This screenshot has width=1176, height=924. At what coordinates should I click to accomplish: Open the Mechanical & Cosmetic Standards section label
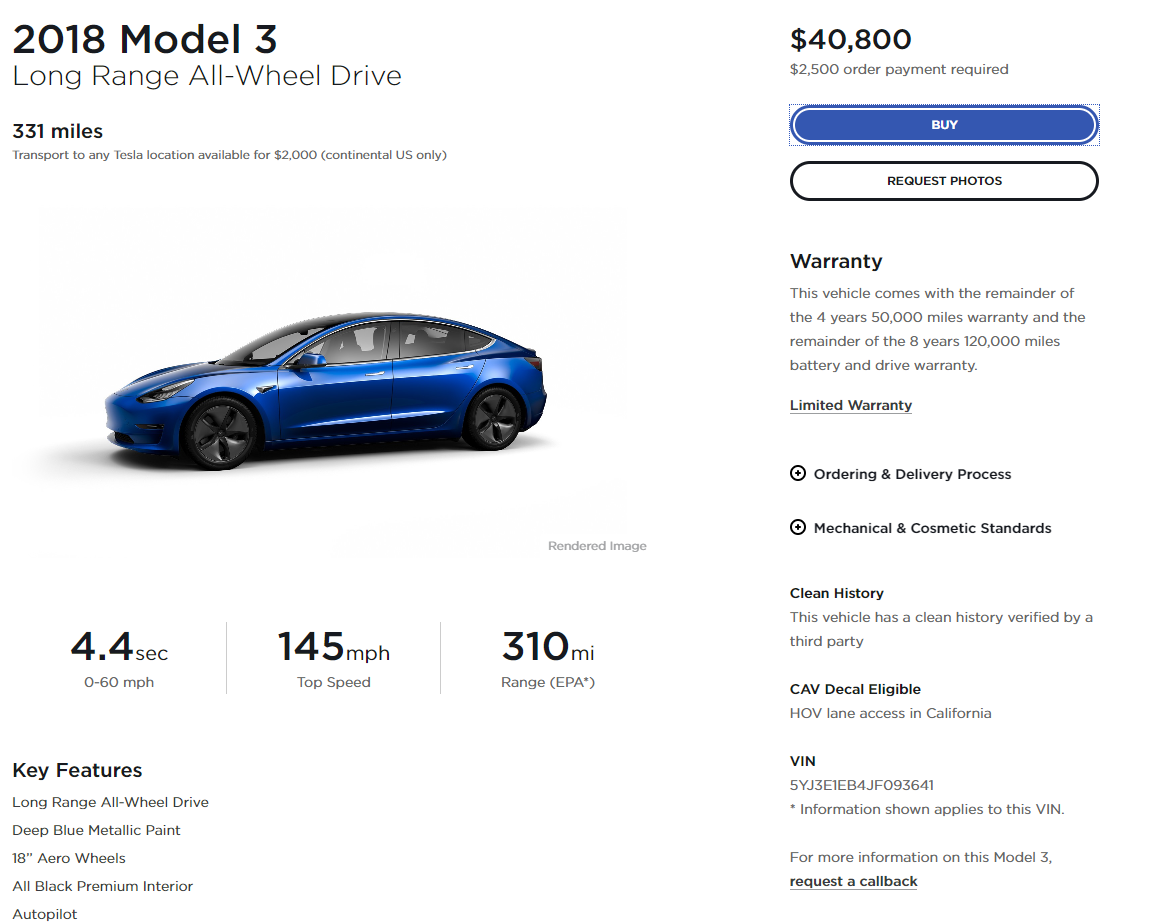pyautogui.click(x=932, y=528)
